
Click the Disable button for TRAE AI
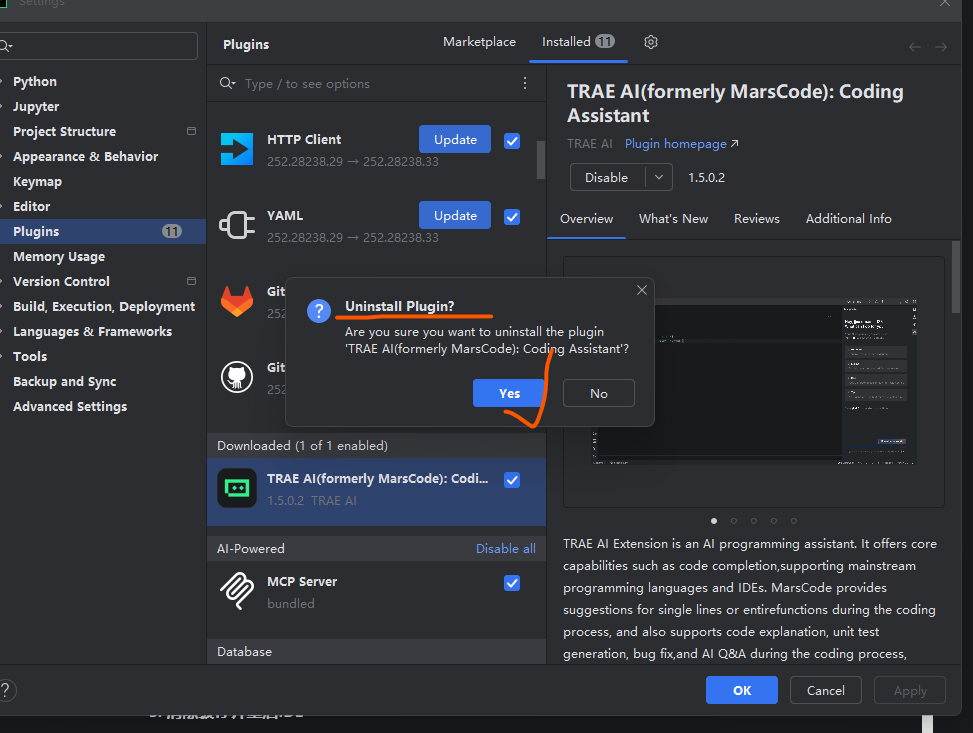607,178
